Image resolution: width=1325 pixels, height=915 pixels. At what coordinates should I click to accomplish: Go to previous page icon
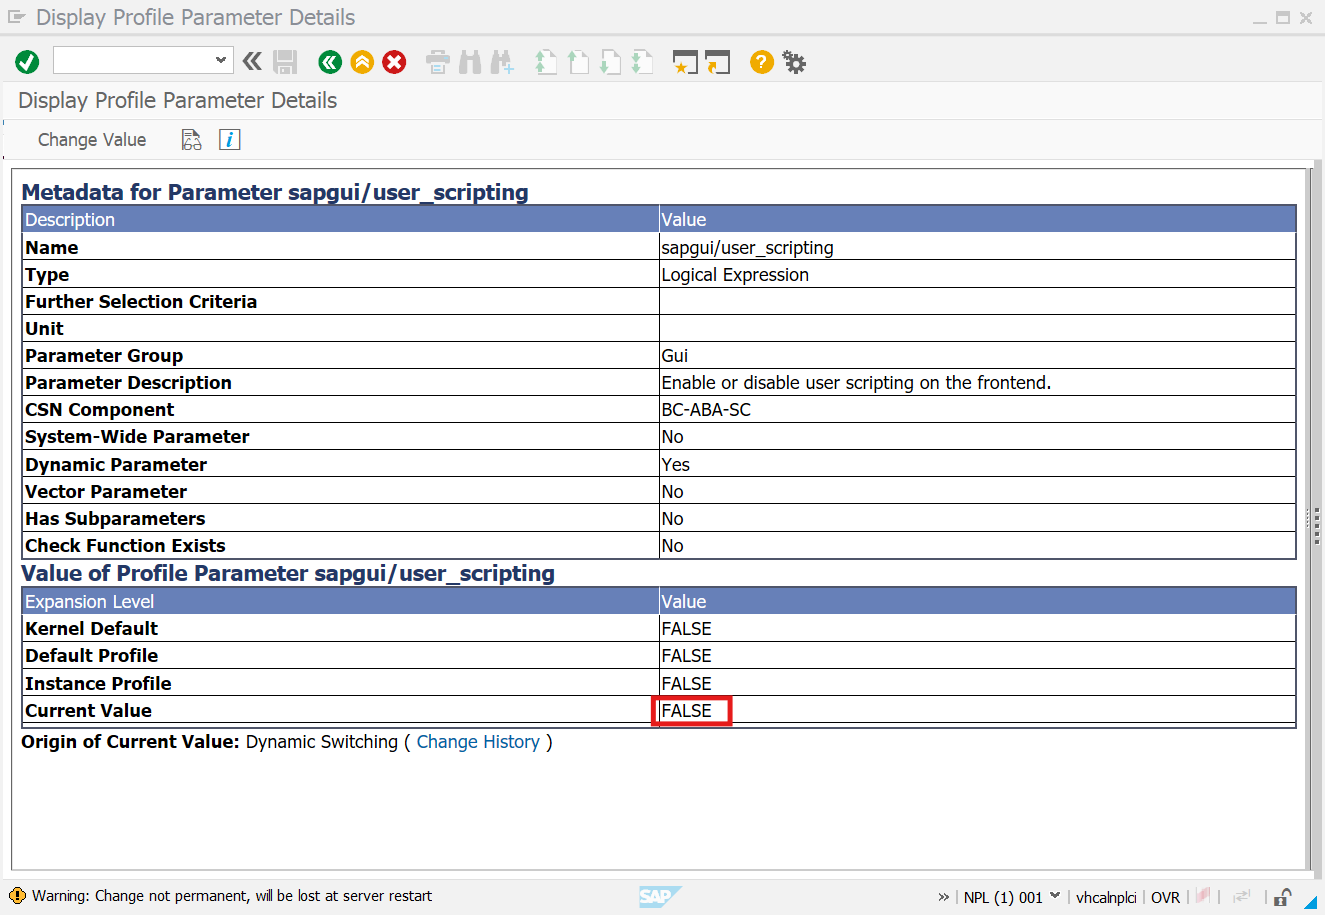point(578,62)
